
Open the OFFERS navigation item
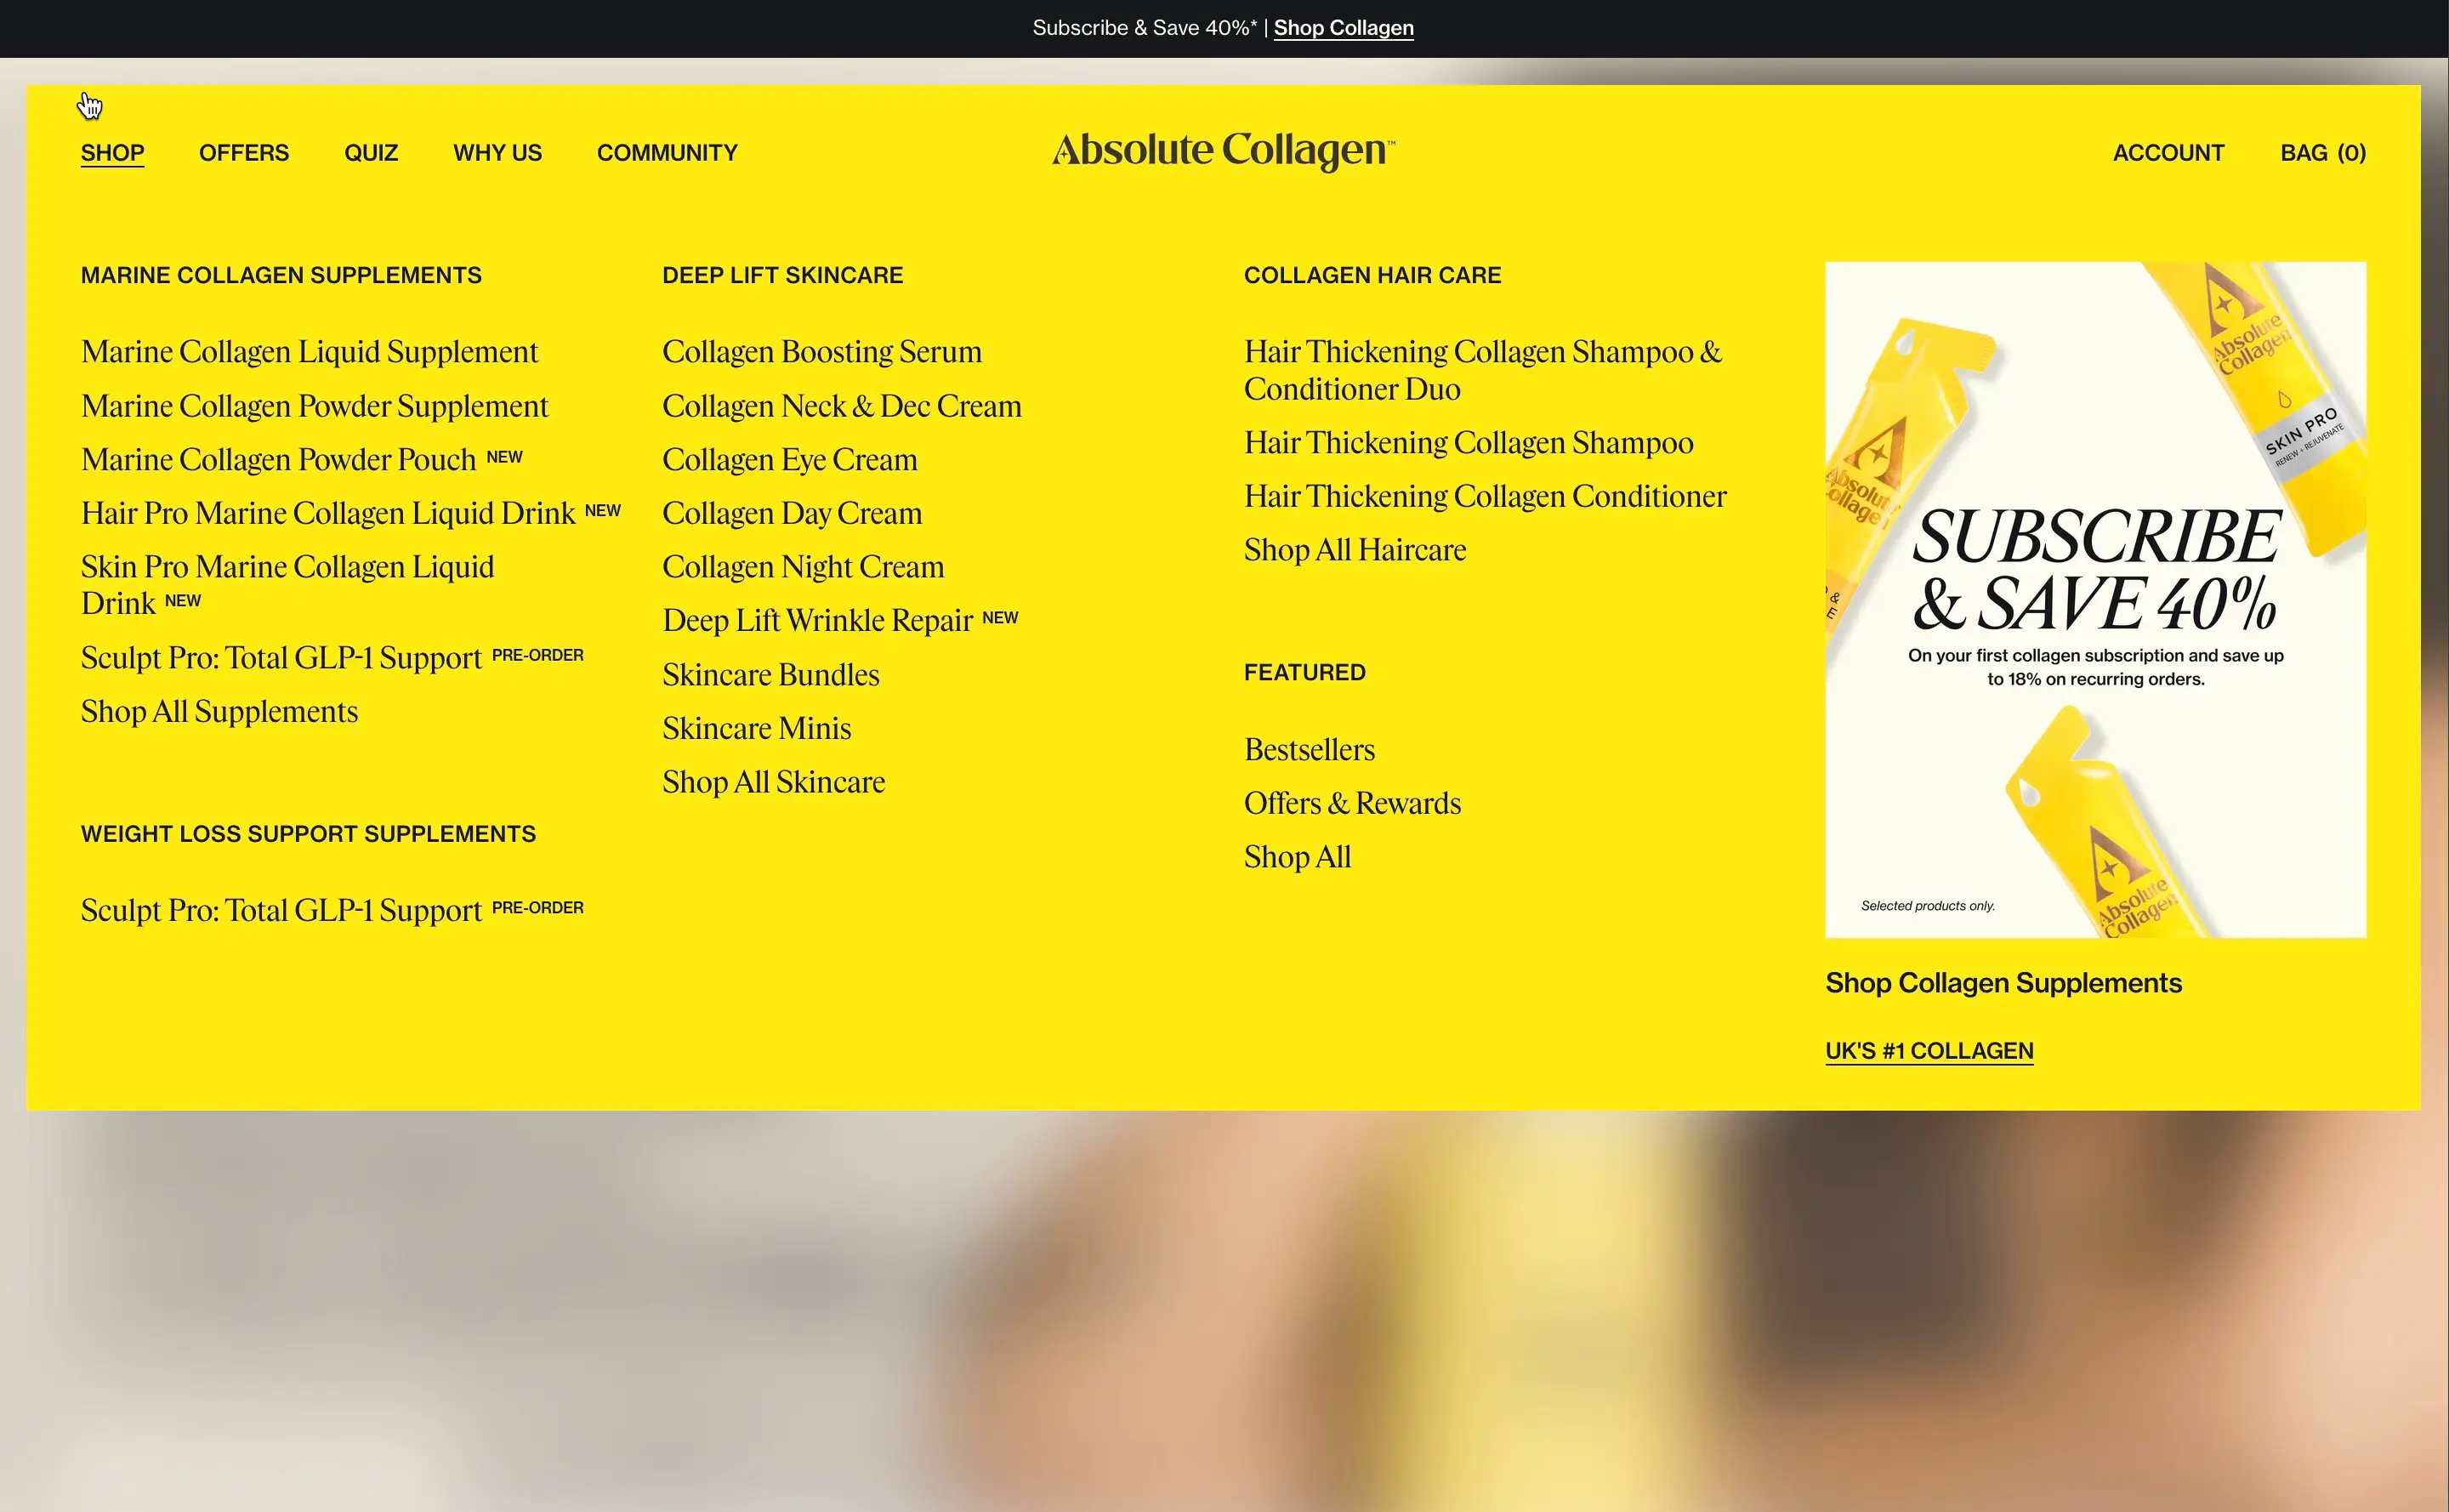[x=244, y=153]
